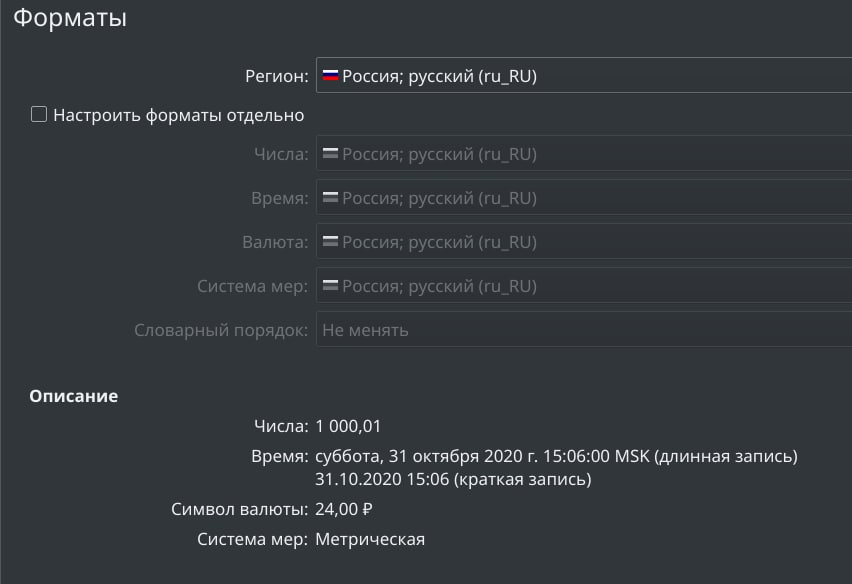This screenshot has height=584, width=852.
Task: Click the Метрическая measurement value
Action: pos(370,539)
